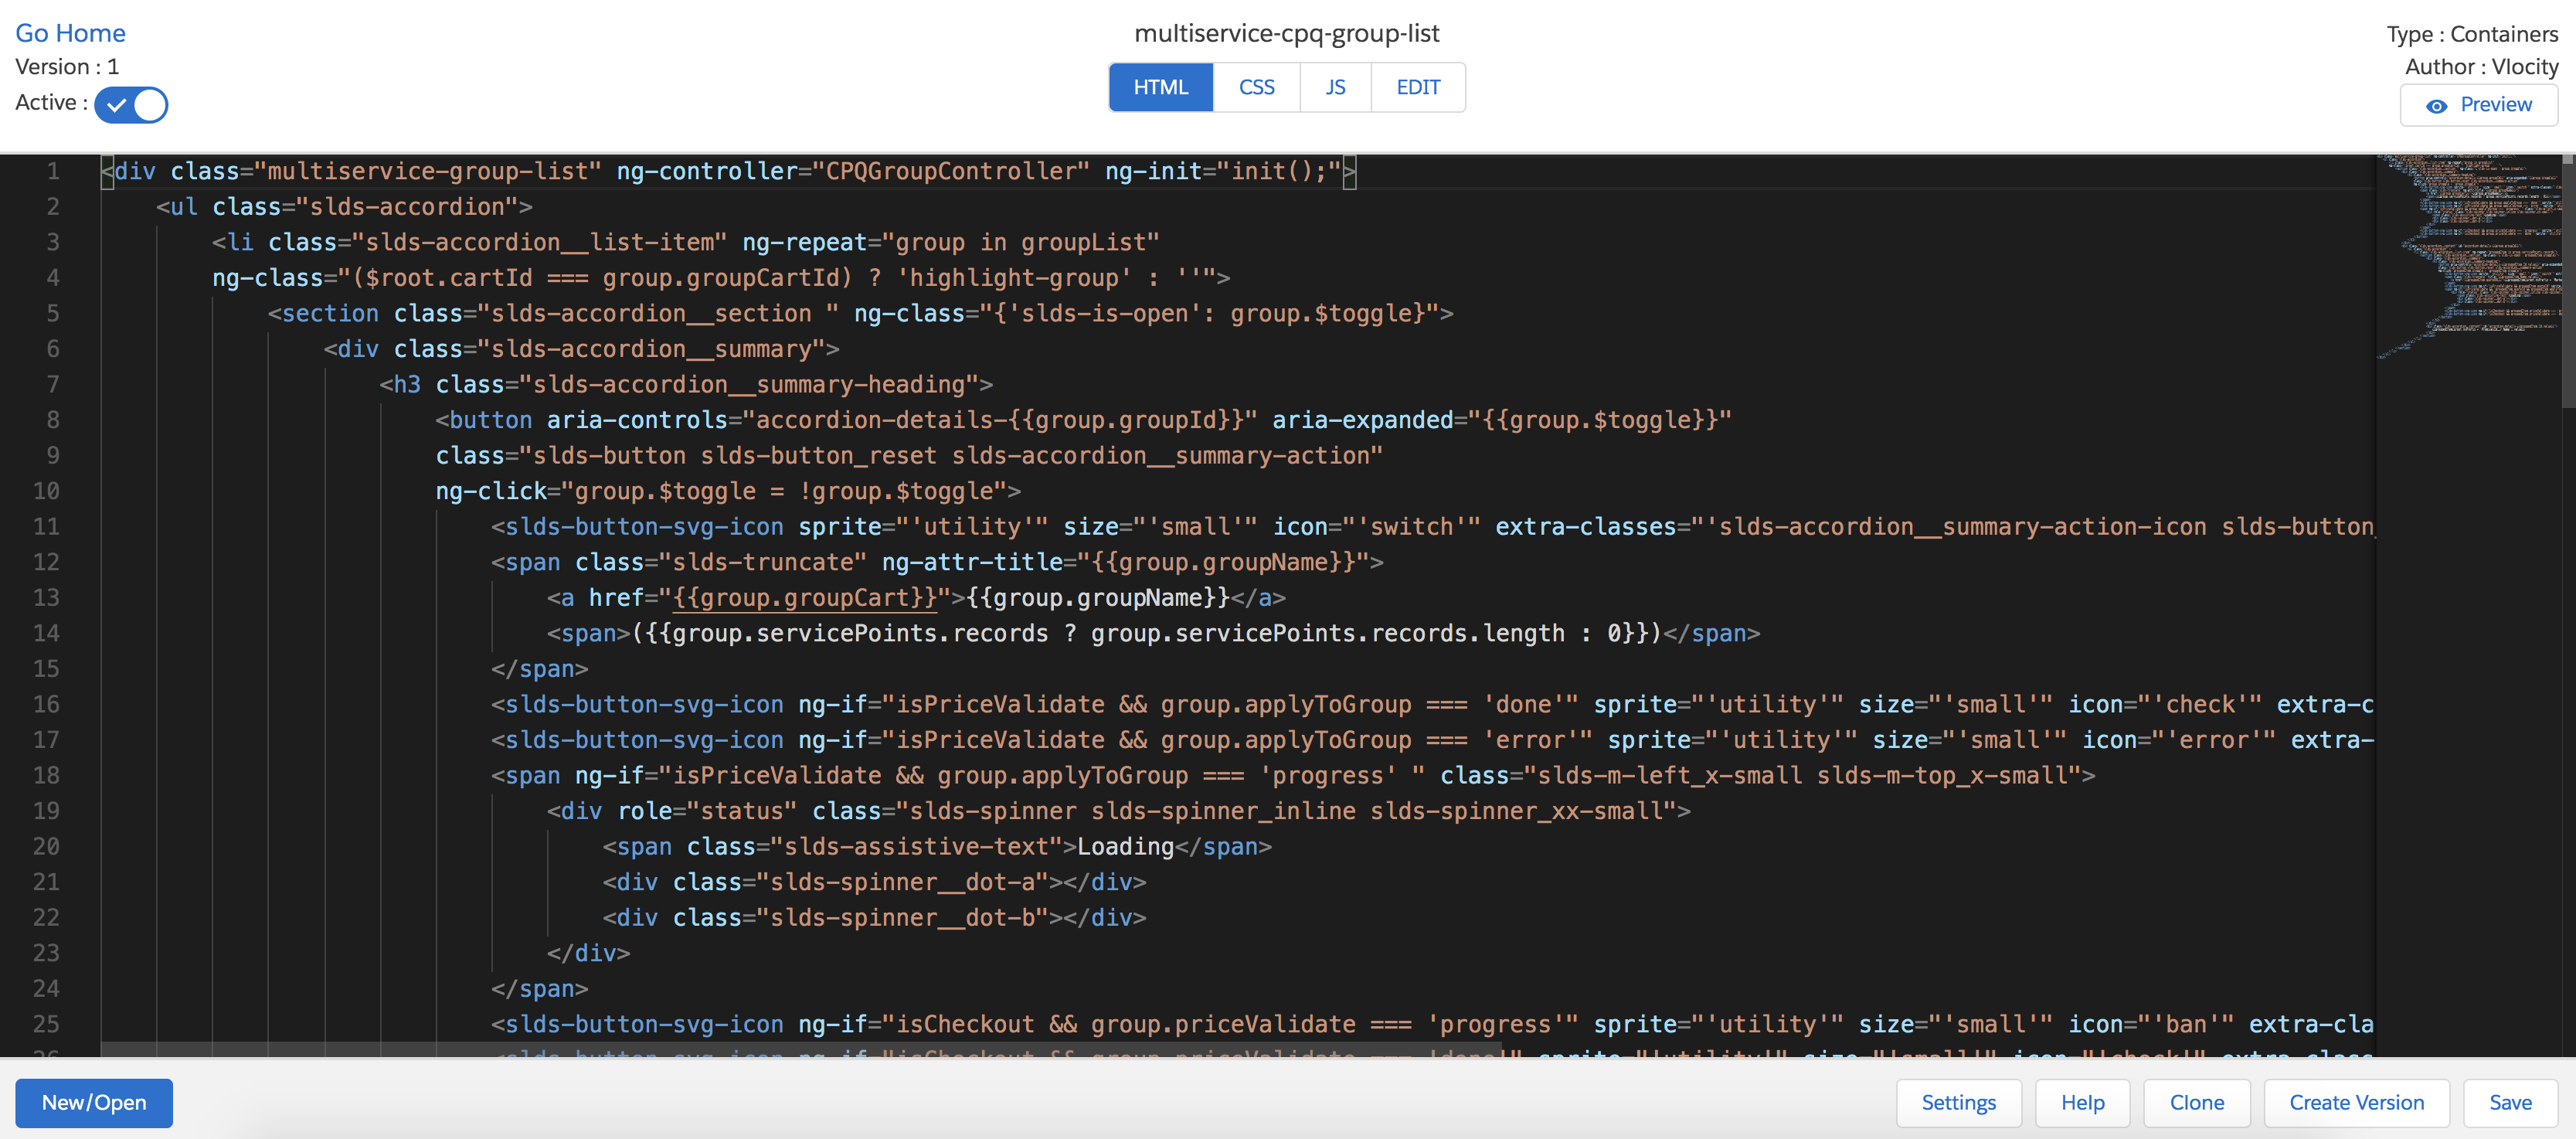Click role="status" on line 19
The width and height of the screenshot is (2576, 1139).
tap(707, 811)
